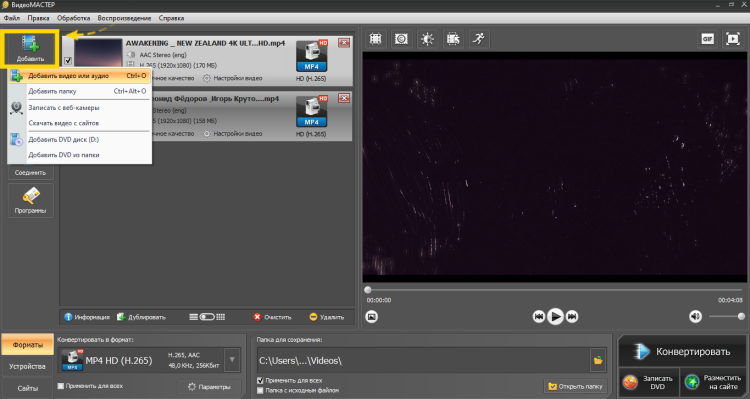Image resolution: width=750 pixels, height=399 pixels.
Task: Toggle Применить для всех under save folder
Action: pos(260,380)
